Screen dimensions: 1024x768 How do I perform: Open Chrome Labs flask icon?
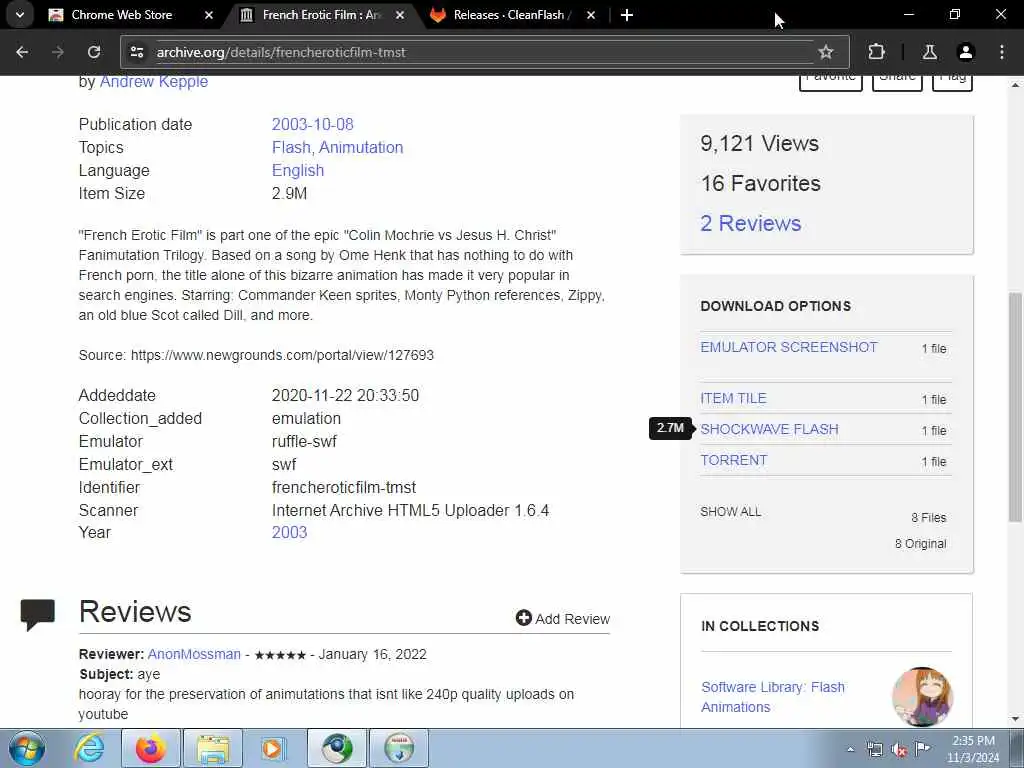point(930,52)
